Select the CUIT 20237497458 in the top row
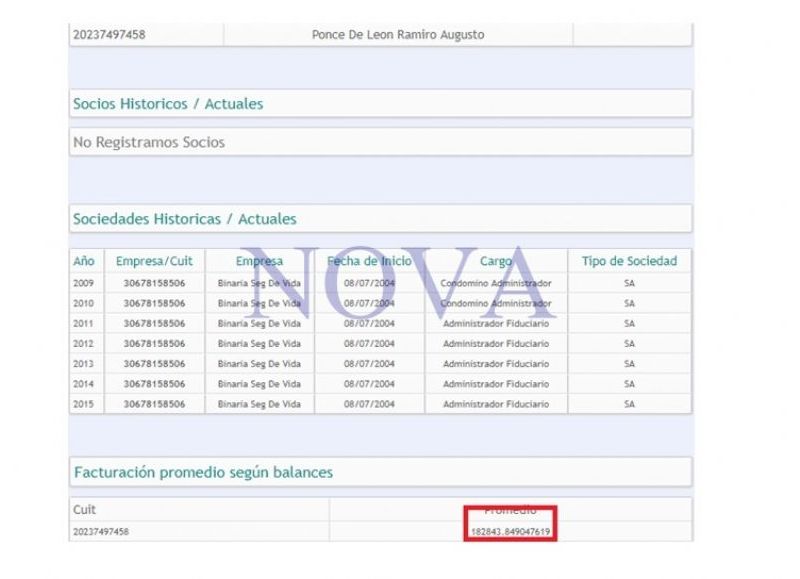 click(x=109, y=35)
